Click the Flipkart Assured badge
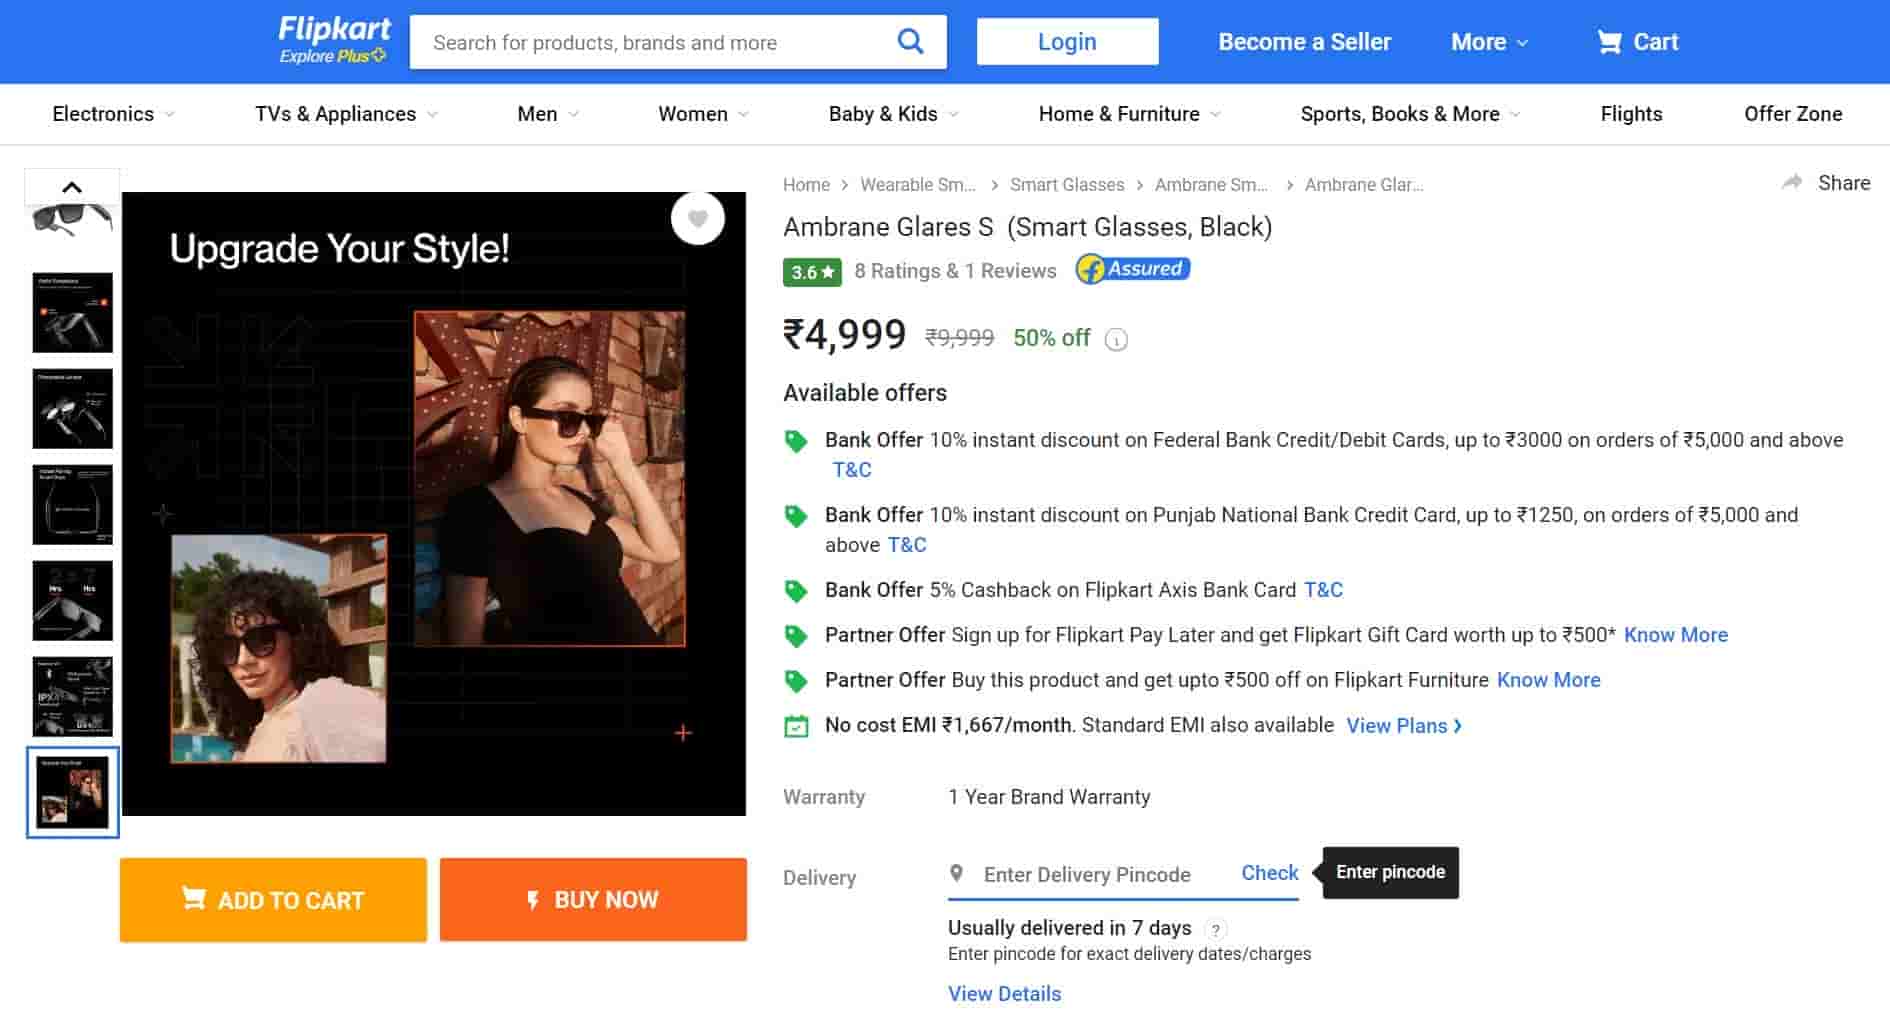 pyautogui.click(x=1132, y=269)
